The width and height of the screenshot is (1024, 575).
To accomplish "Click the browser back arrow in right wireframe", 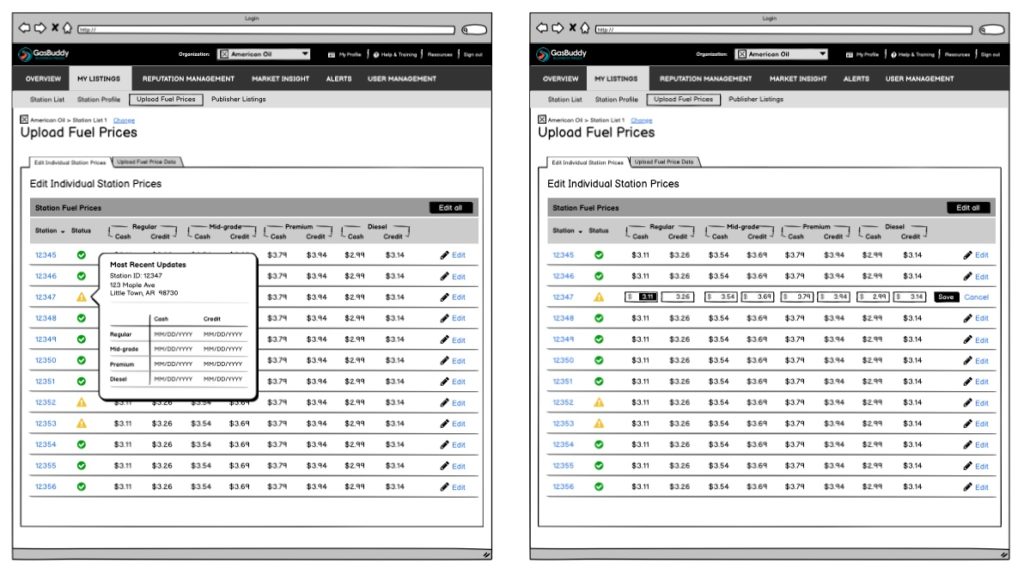I will [x=543, y=29].
